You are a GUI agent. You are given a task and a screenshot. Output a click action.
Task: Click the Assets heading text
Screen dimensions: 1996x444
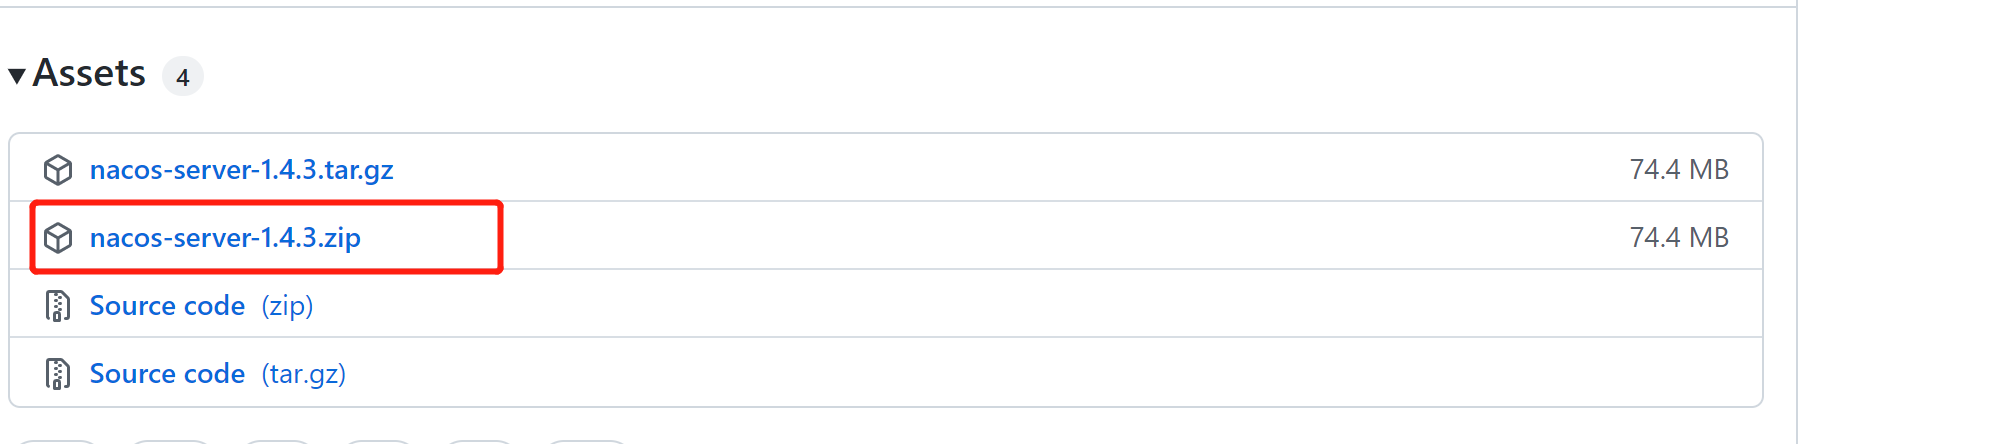pos(89,74)
